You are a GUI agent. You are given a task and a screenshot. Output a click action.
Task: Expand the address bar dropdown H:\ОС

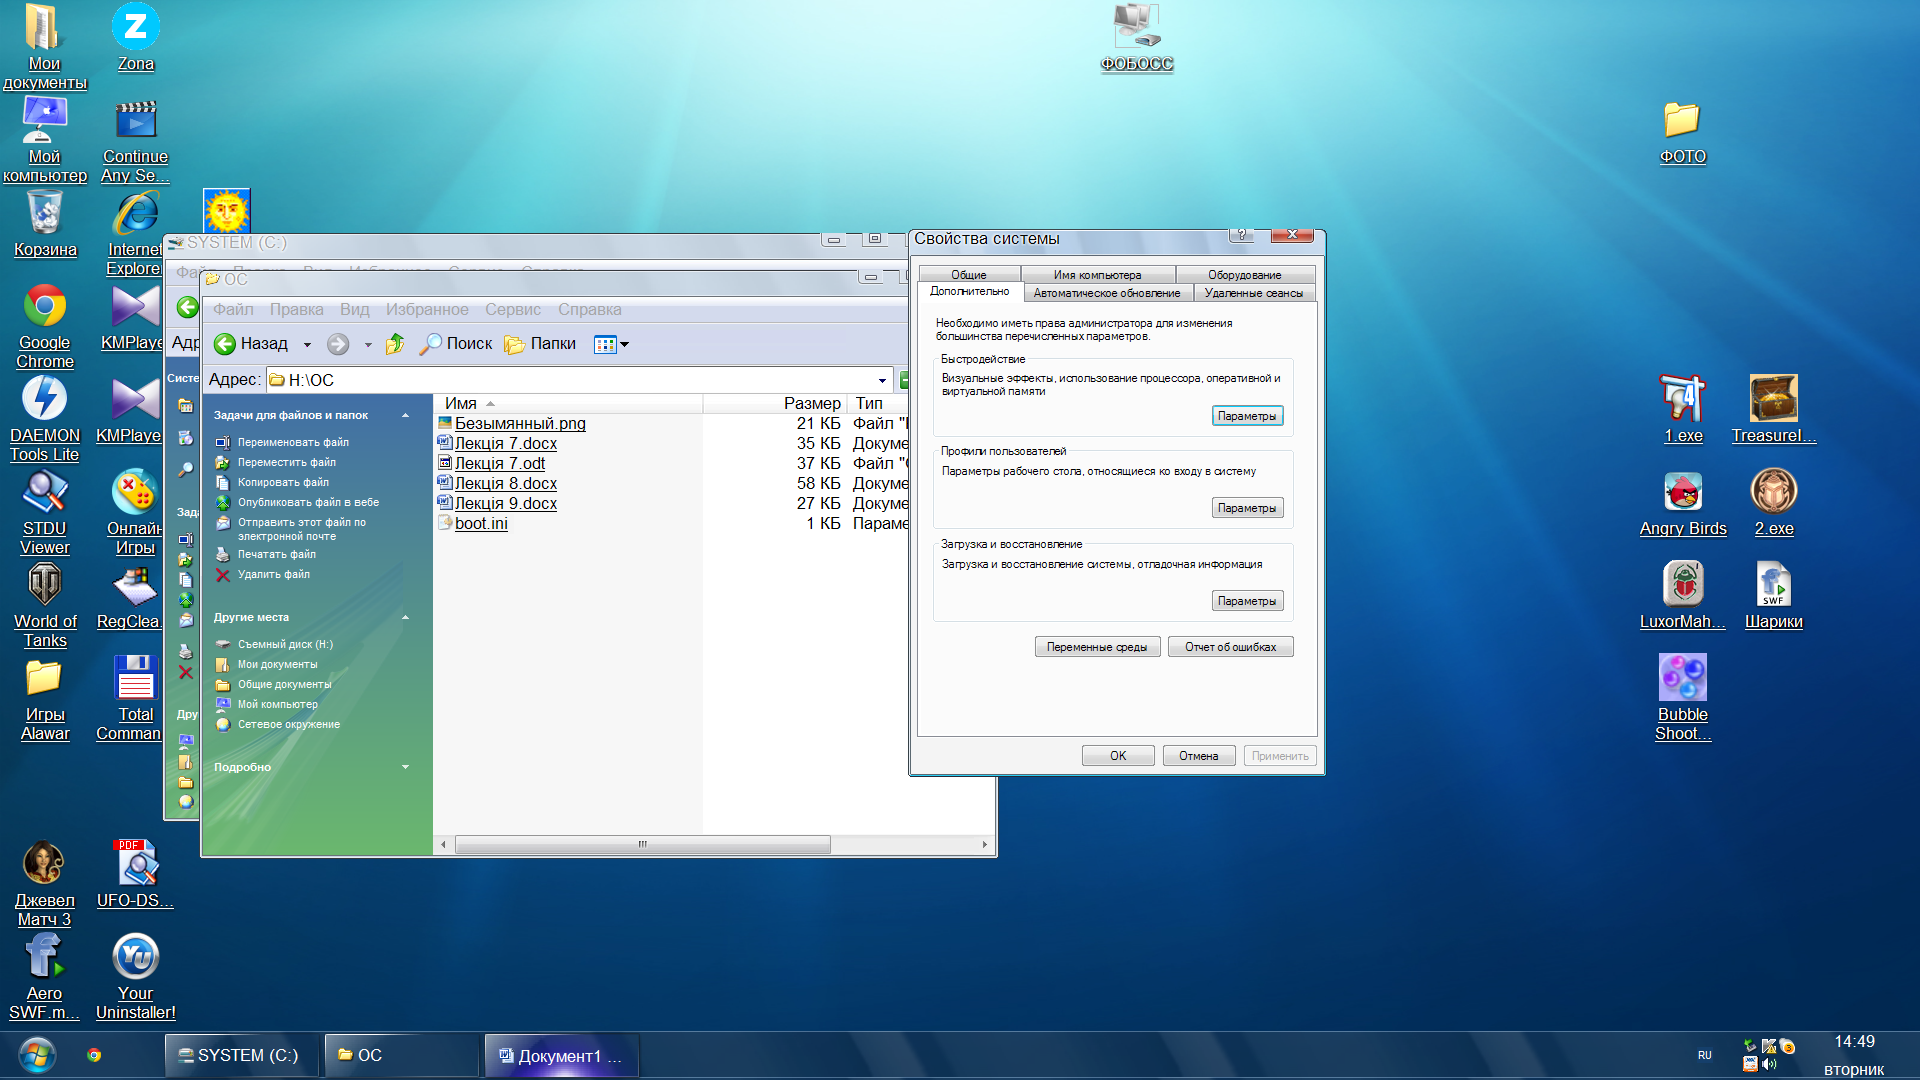tap(882, 380)
